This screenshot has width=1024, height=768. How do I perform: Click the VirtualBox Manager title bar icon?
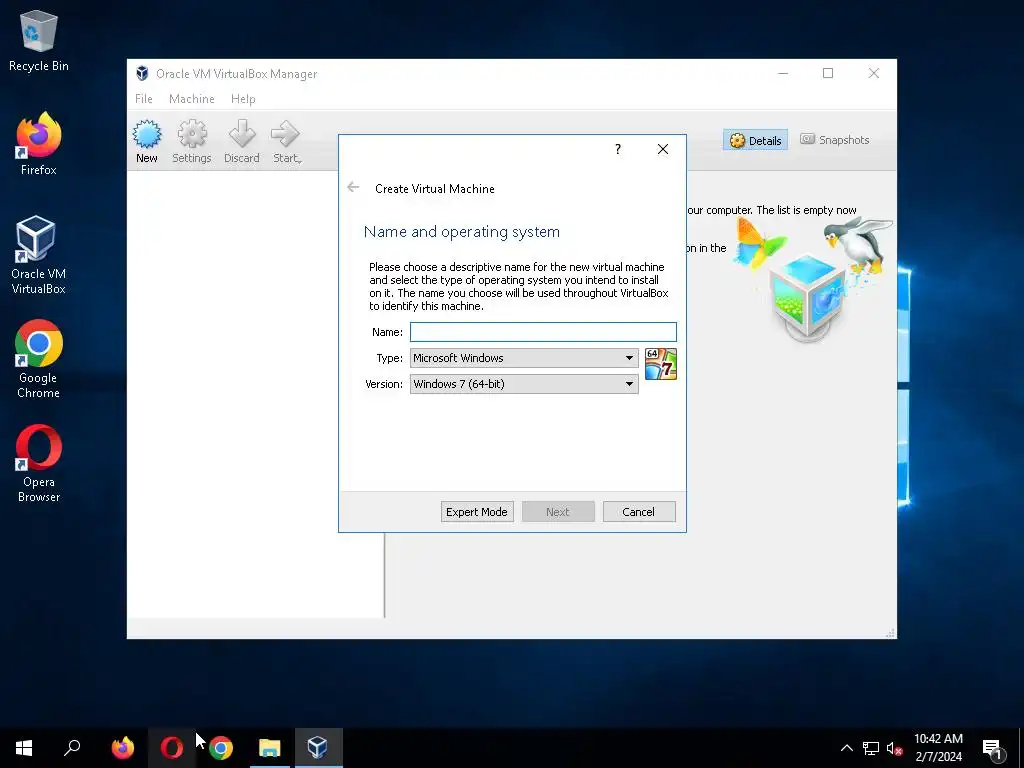142,73
